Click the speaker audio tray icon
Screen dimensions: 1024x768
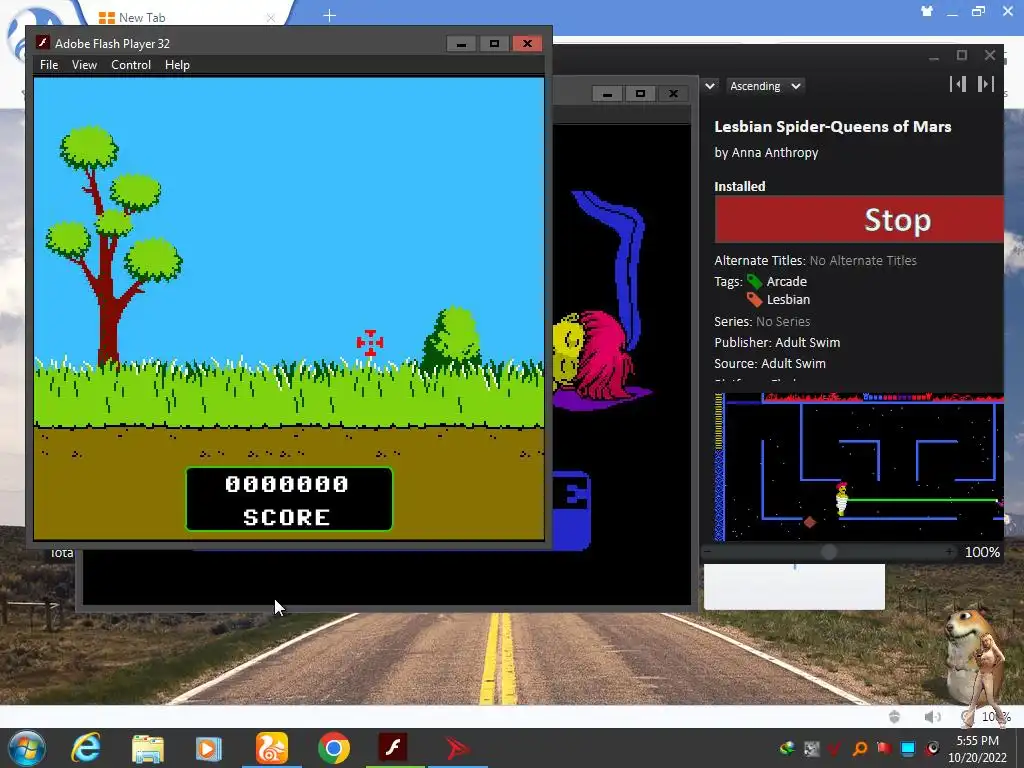(933, 748)
